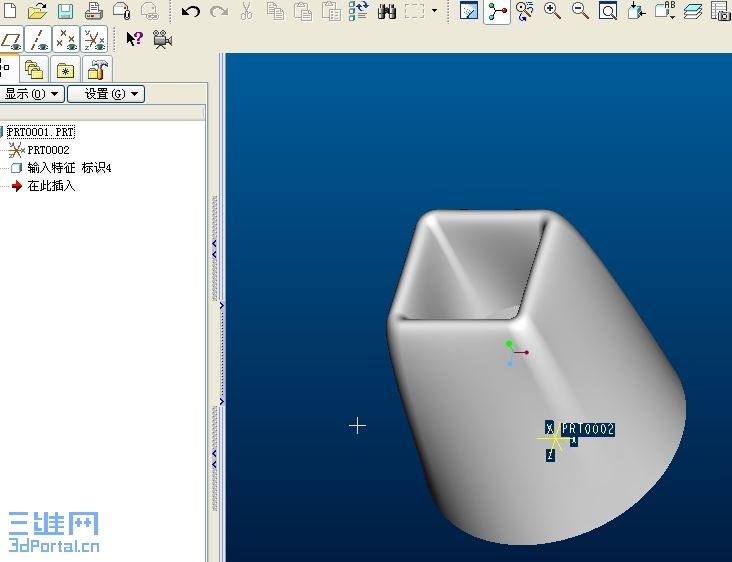Open the dropdown arrow beside the selection box
The image size is (732, 562).
point(435,10)
